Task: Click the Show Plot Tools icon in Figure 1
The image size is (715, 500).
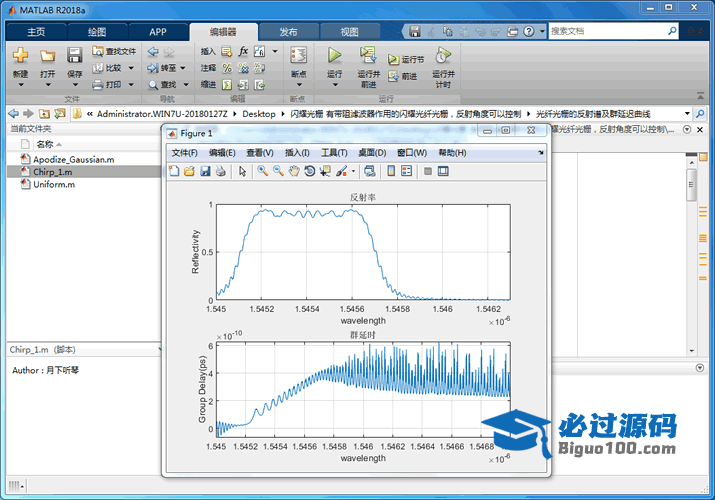Action: pos(443,171)
